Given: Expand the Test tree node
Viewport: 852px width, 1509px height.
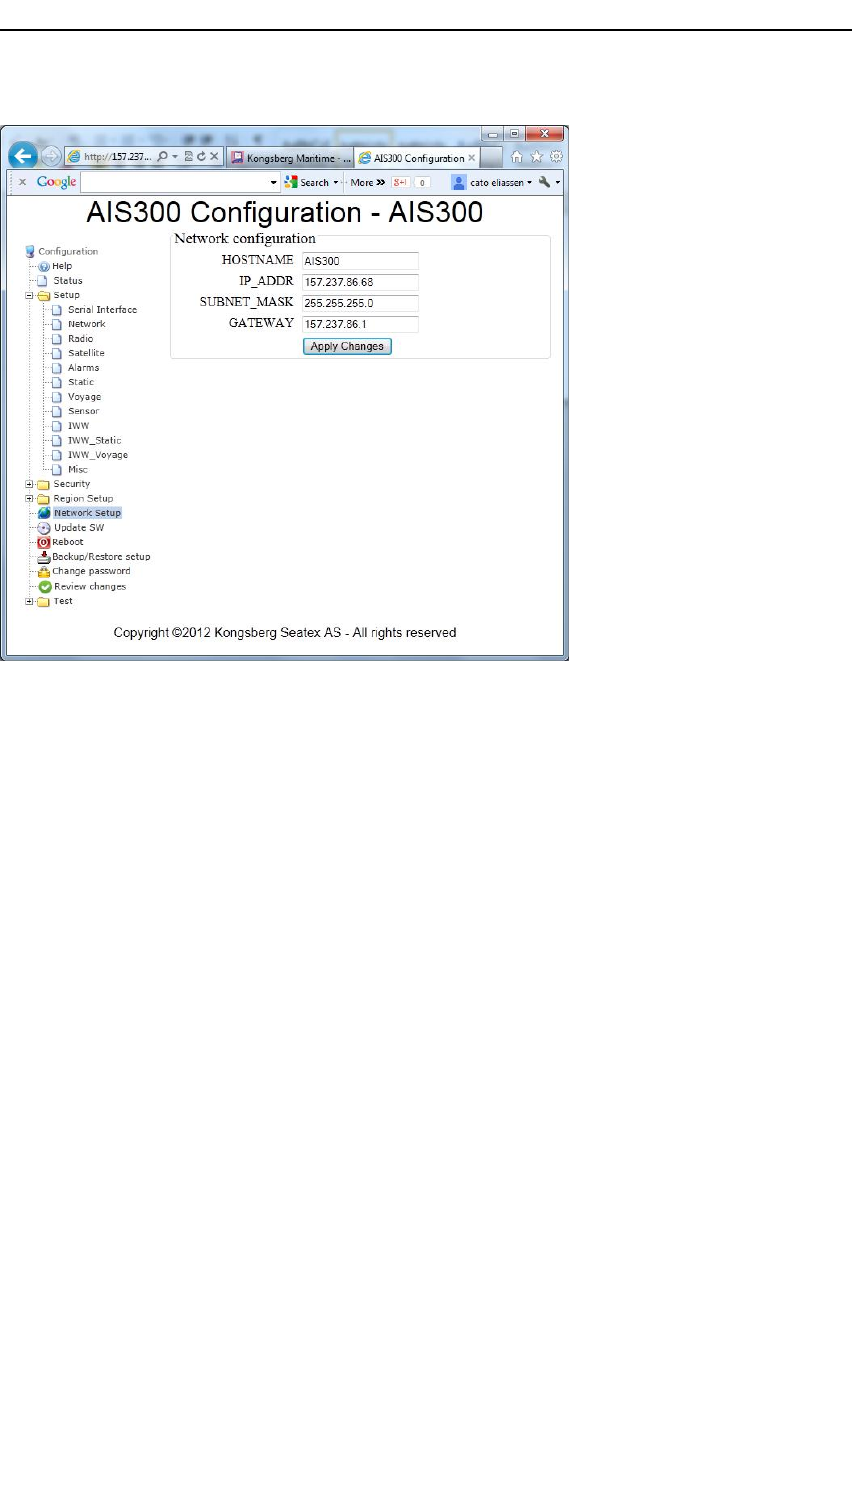Looking at the screenshot, I should click(29, 602).
